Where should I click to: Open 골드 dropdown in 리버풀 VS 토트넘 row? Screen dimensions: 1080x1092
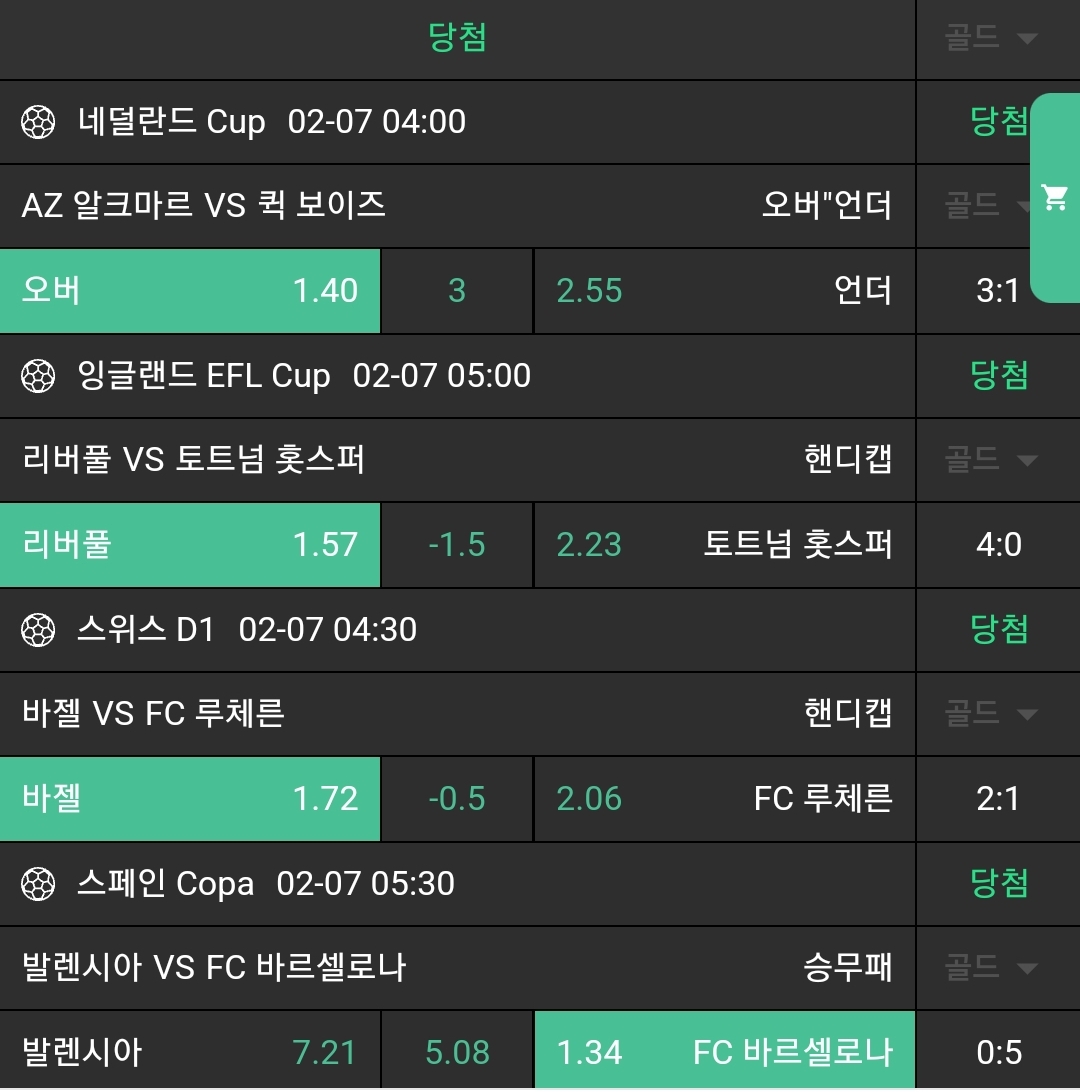pyautogui.click(x=990, y=460)
